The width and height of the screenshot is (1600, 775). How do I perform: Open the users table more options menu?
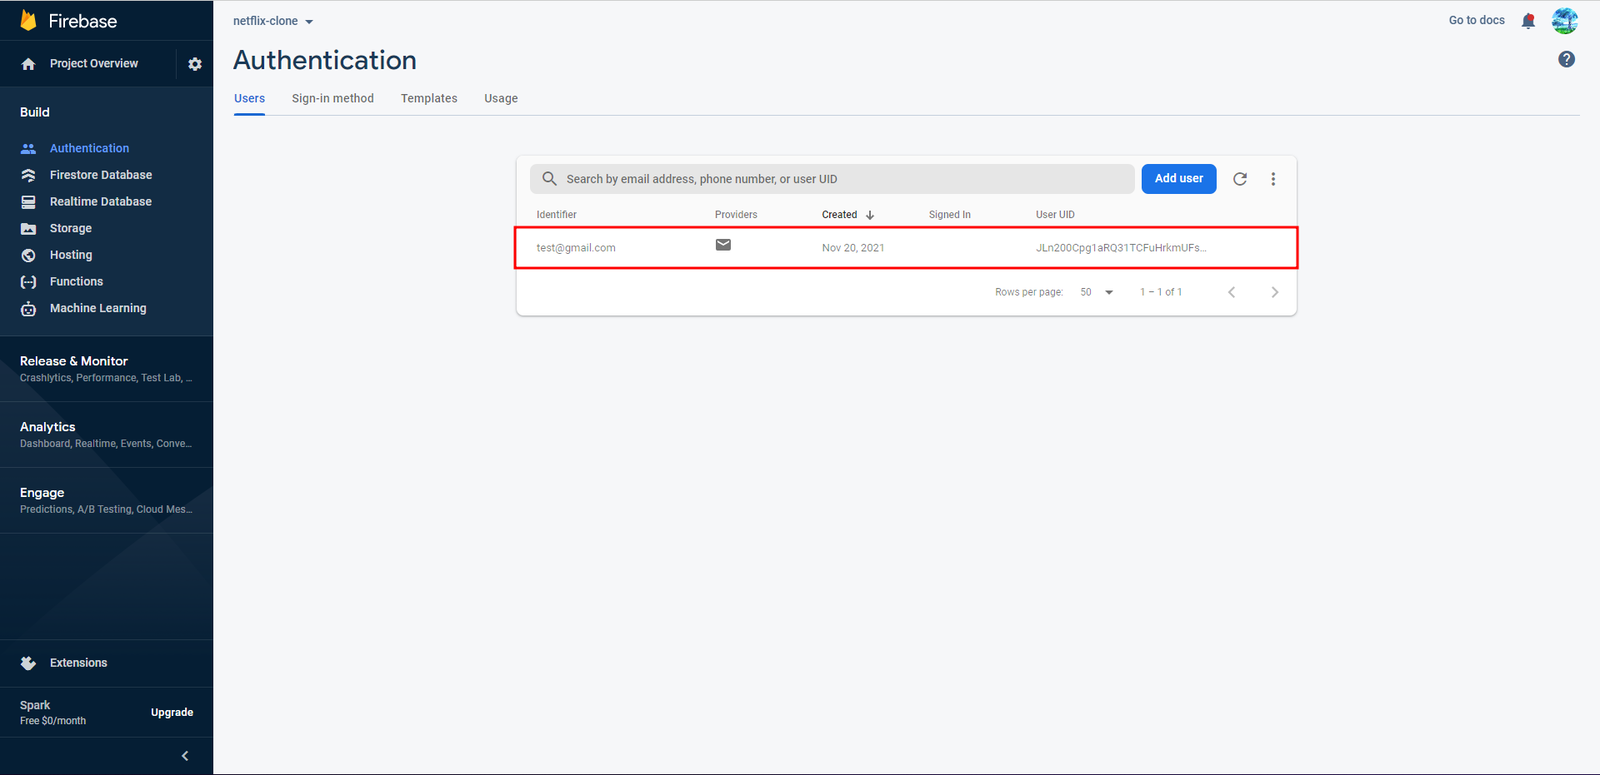1273,179
